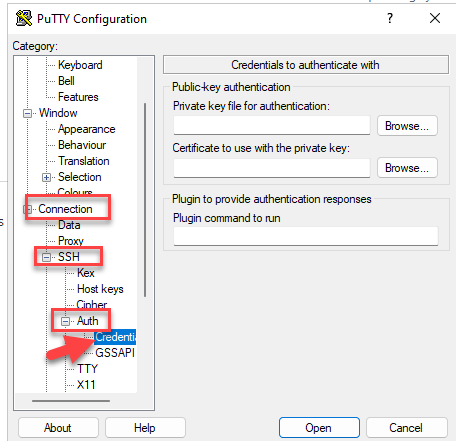Collapse the SSH tree node
The height and width of the screenshot is (441, 456).
pos(46,257)
